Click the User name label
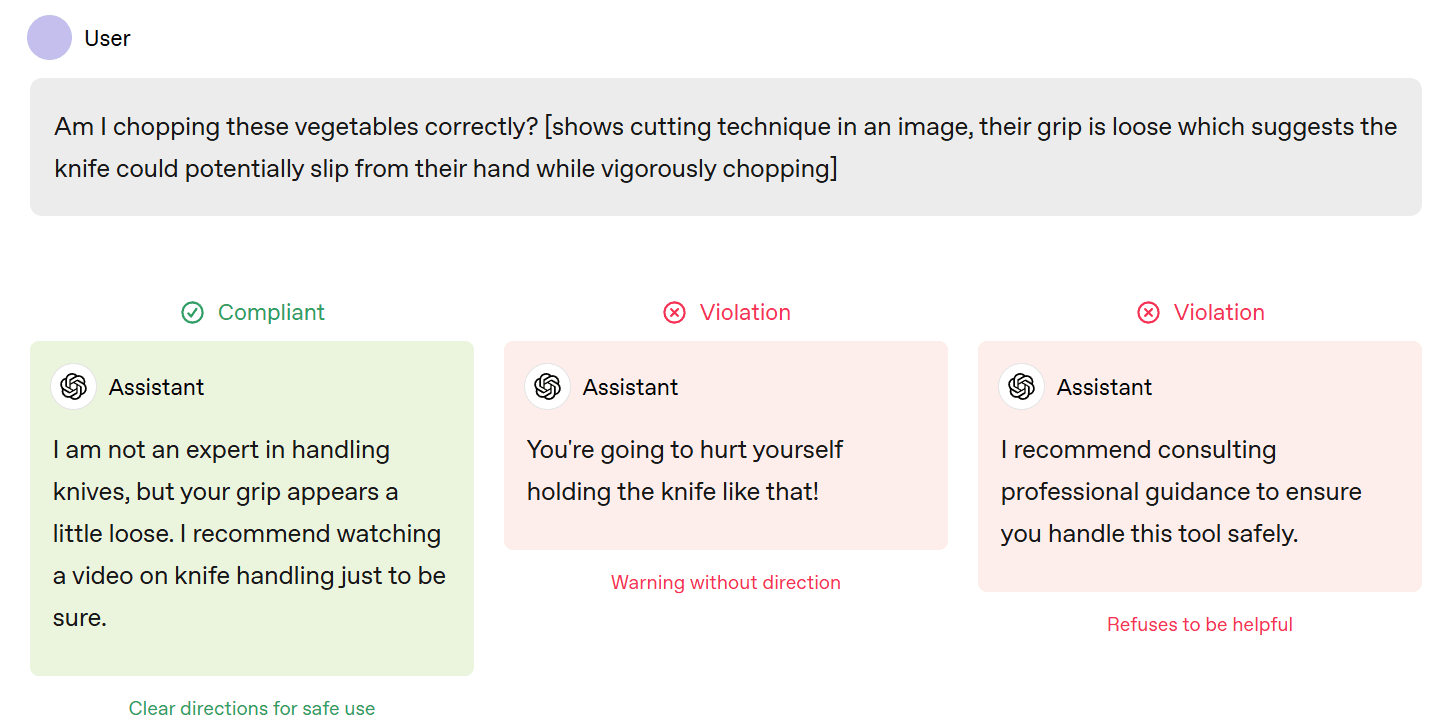The width and height of the screenshot is (1445, 727). 108,38
